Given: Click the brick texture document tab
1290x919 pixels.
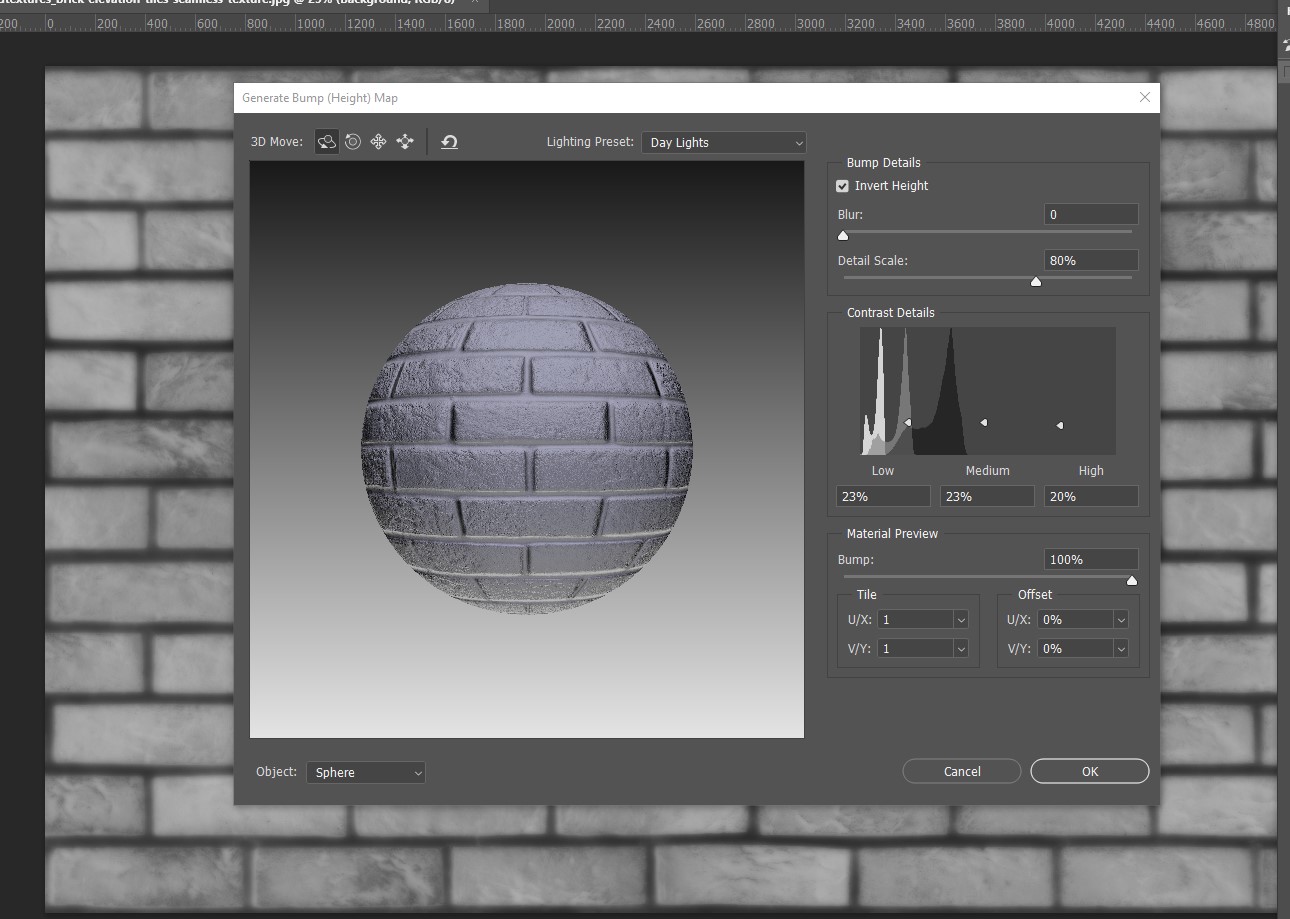Looking at the screenshot, I should [230, 3].
